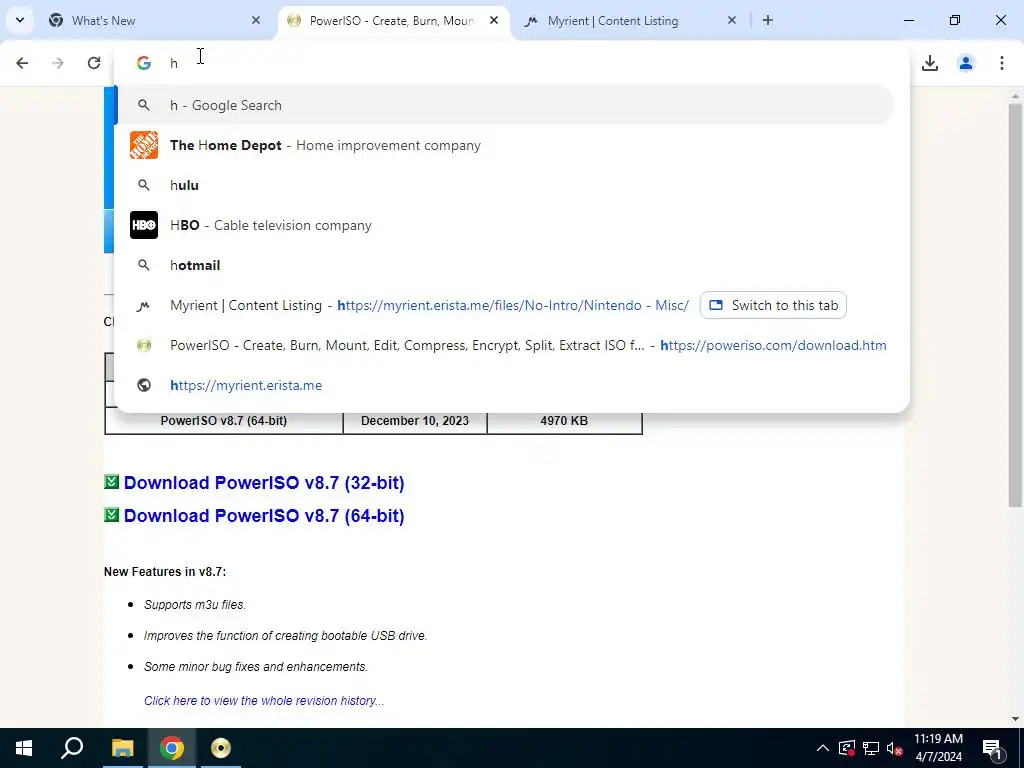The height and width of the screenshot is (768, 1024).
Task: Click the magnifier icon beside hulu
Action: (144, 185)
